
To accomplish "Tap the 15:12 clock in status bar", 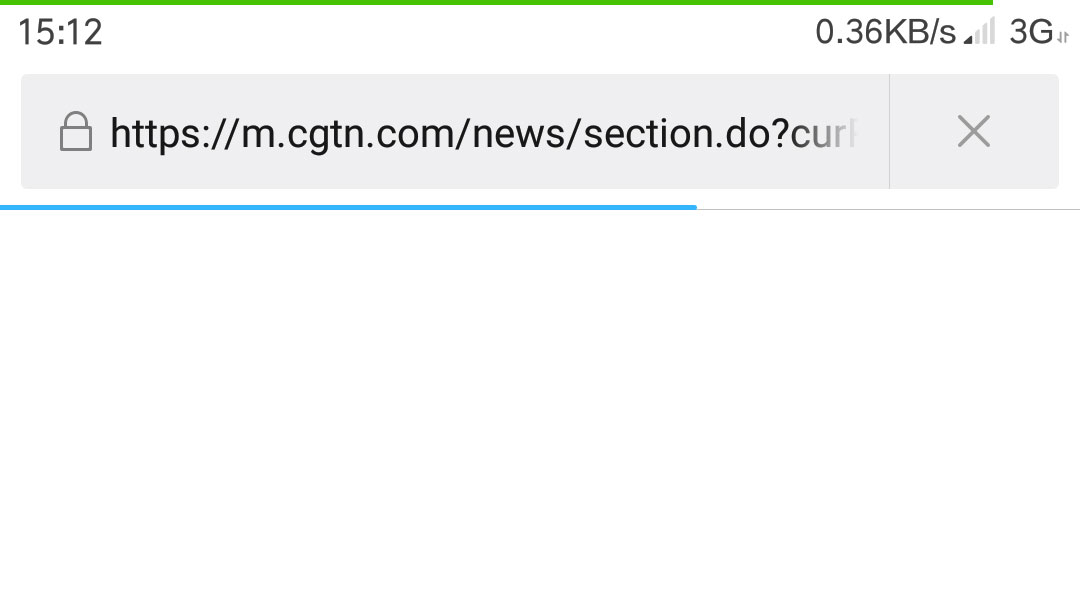I will tap(60, 32).
